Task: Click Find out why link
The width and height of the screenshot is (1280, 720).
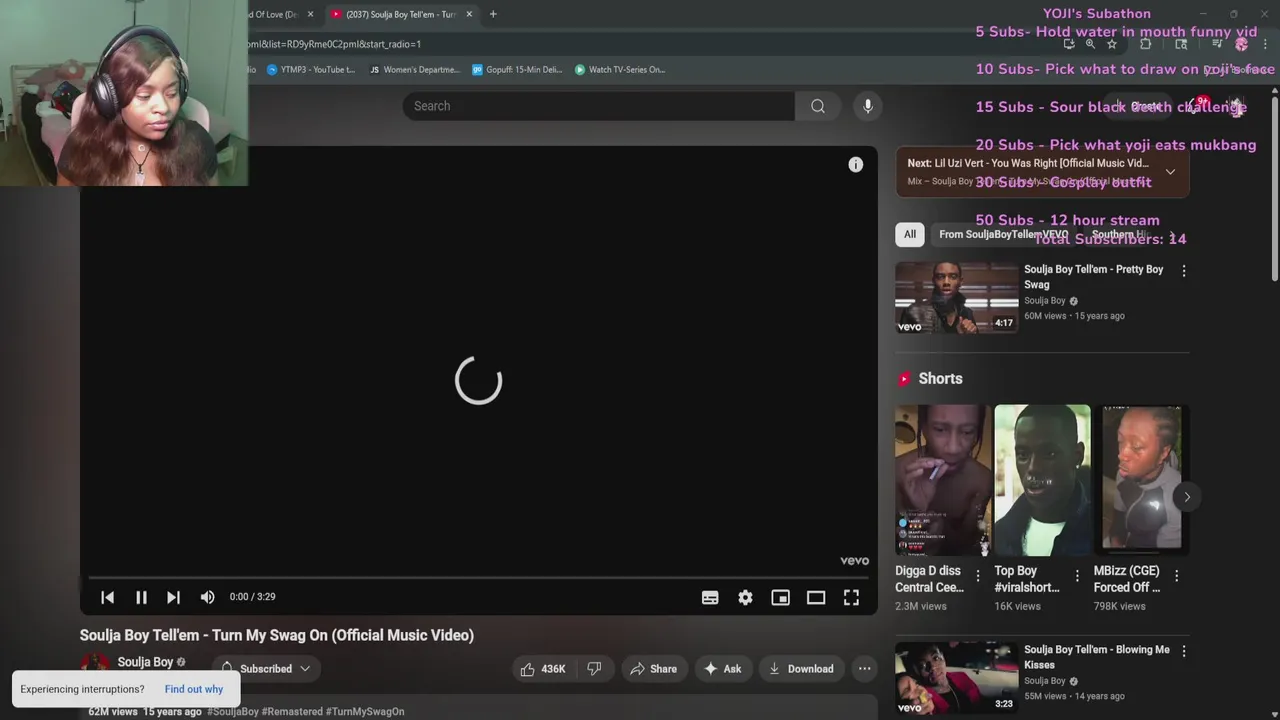Action: [194, 689]
